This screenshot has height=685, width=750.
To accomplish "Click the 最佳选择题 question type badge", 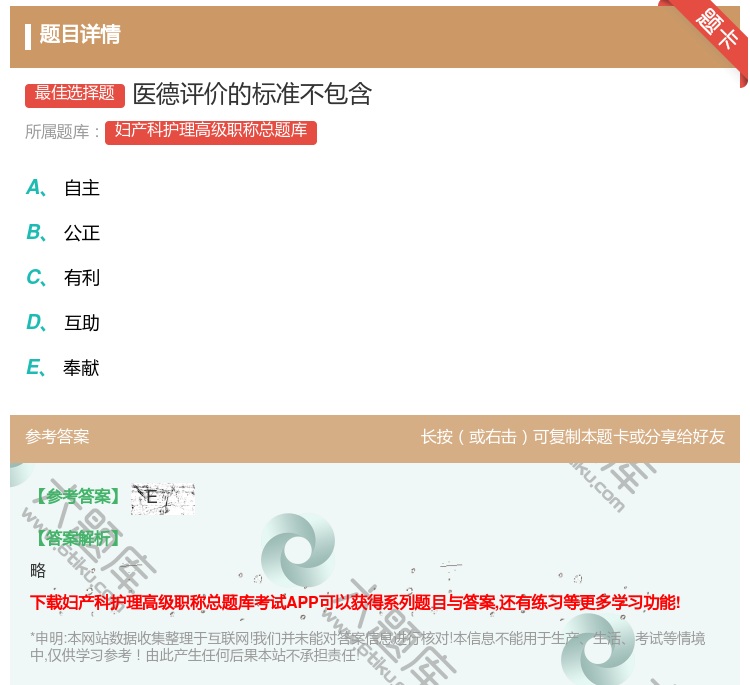I will [75, 94].
